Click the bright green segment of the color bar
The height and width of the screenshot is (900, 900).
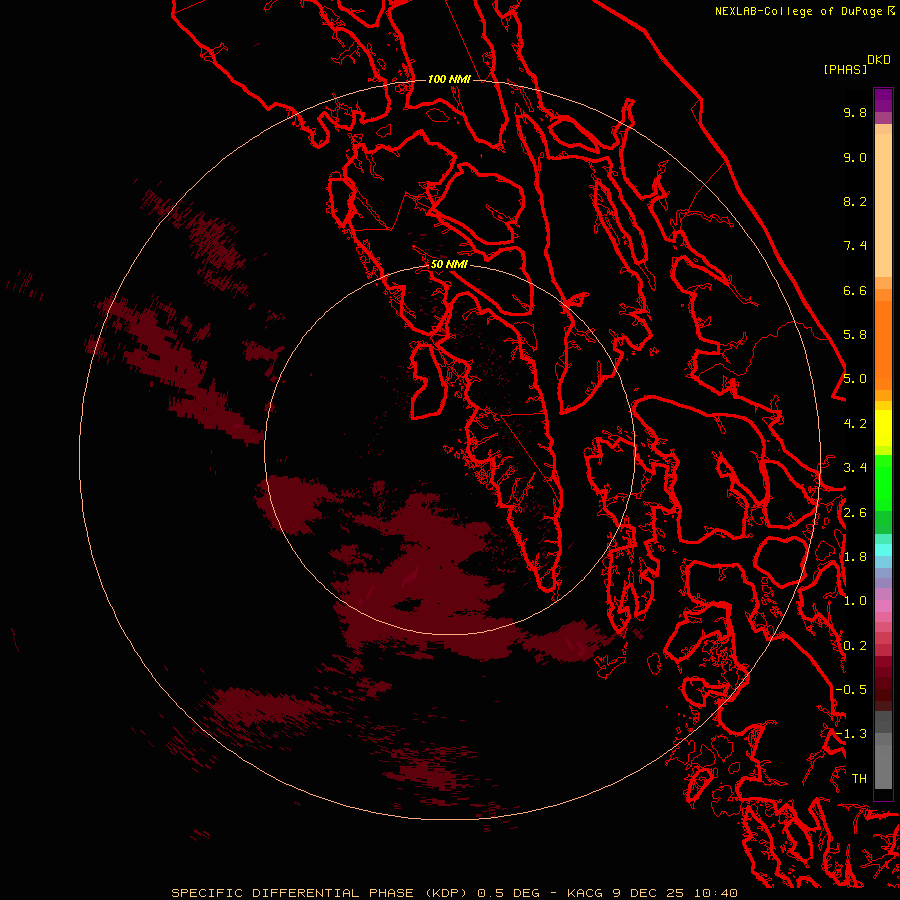(883, 482)
